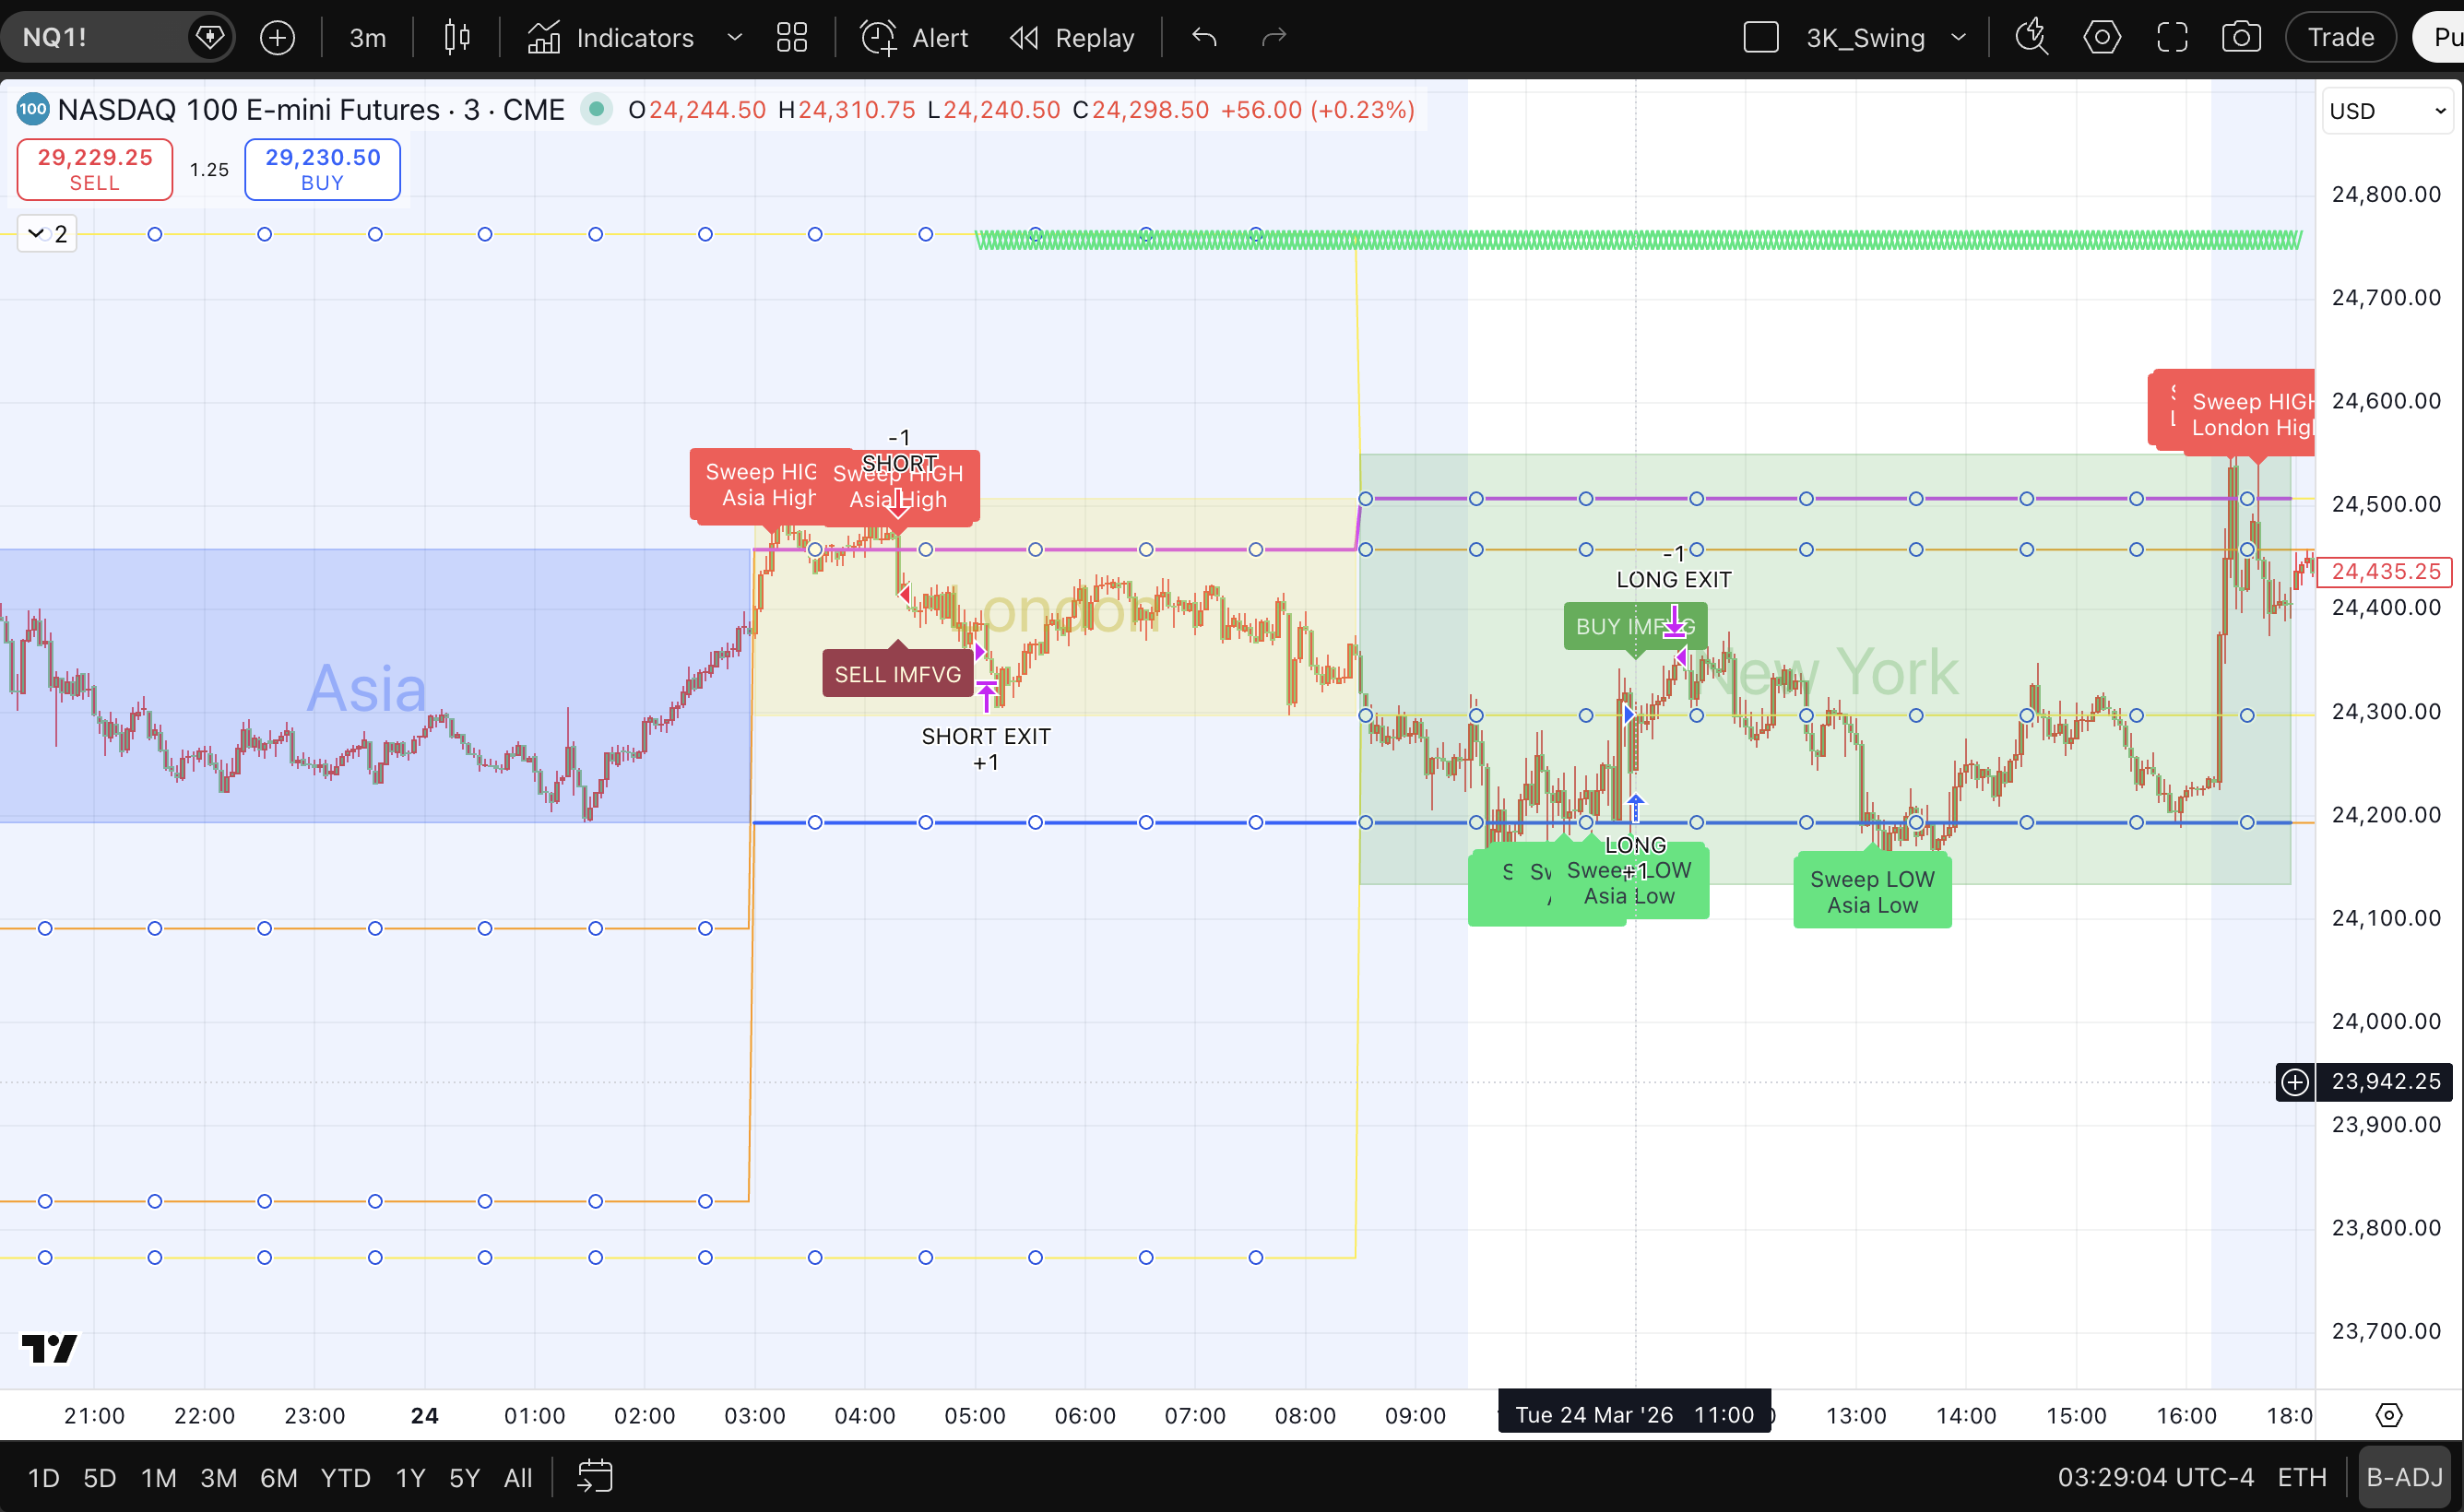Click the Tue 24 Mar '26 11:00 time label
This screenshot has width=2464, height=1512.
click(1634, 1414)
